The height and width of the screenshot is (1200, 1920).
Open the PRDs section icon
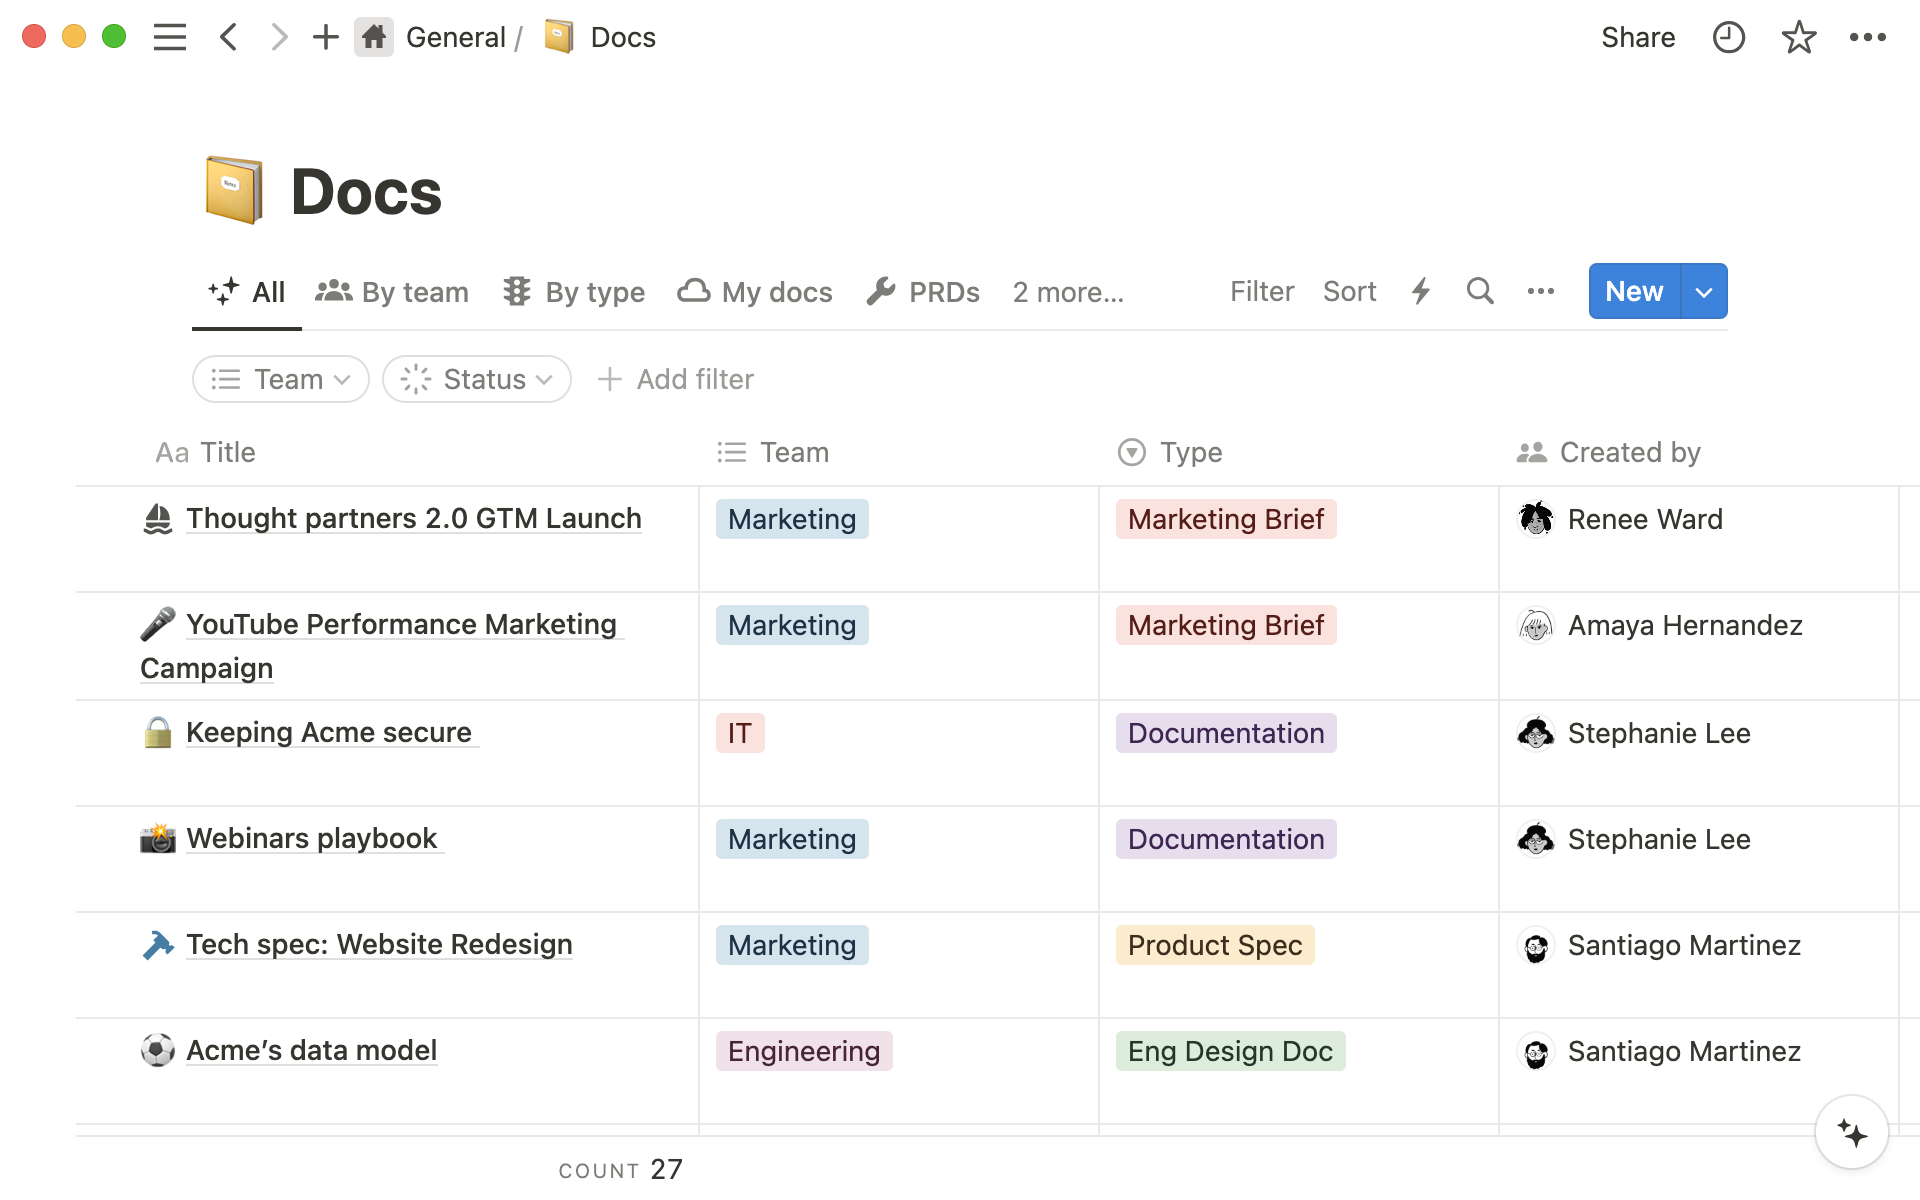tap(879, 292)
